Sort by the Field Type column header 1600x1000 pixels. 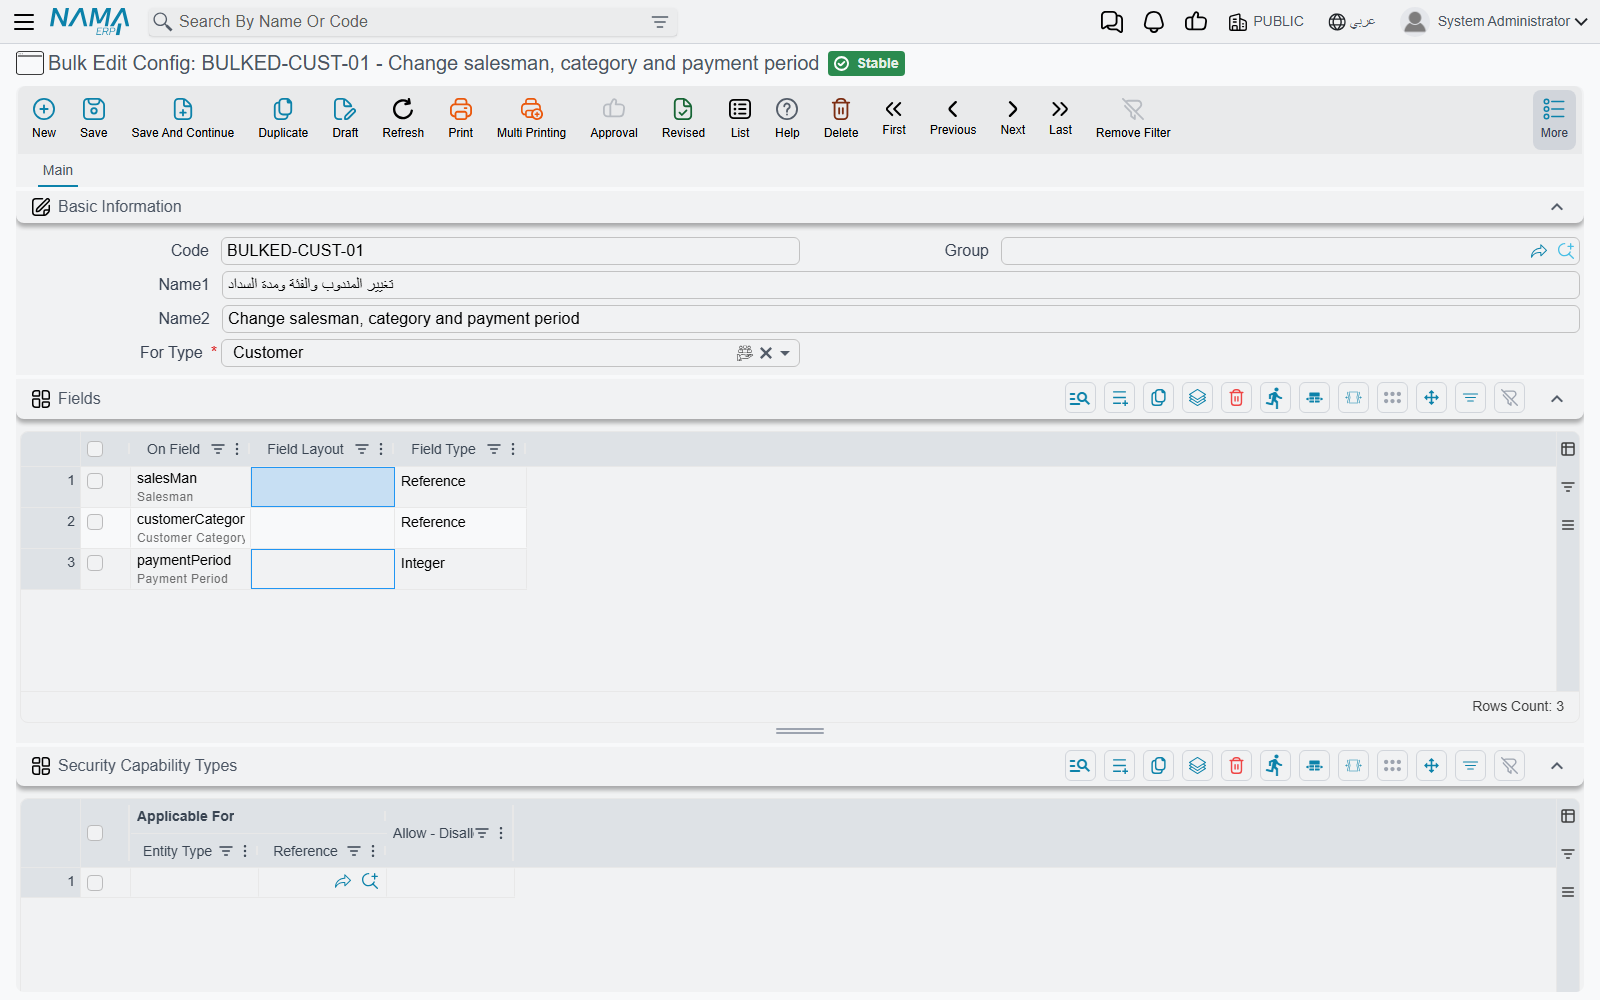click(x=443, y=449)
